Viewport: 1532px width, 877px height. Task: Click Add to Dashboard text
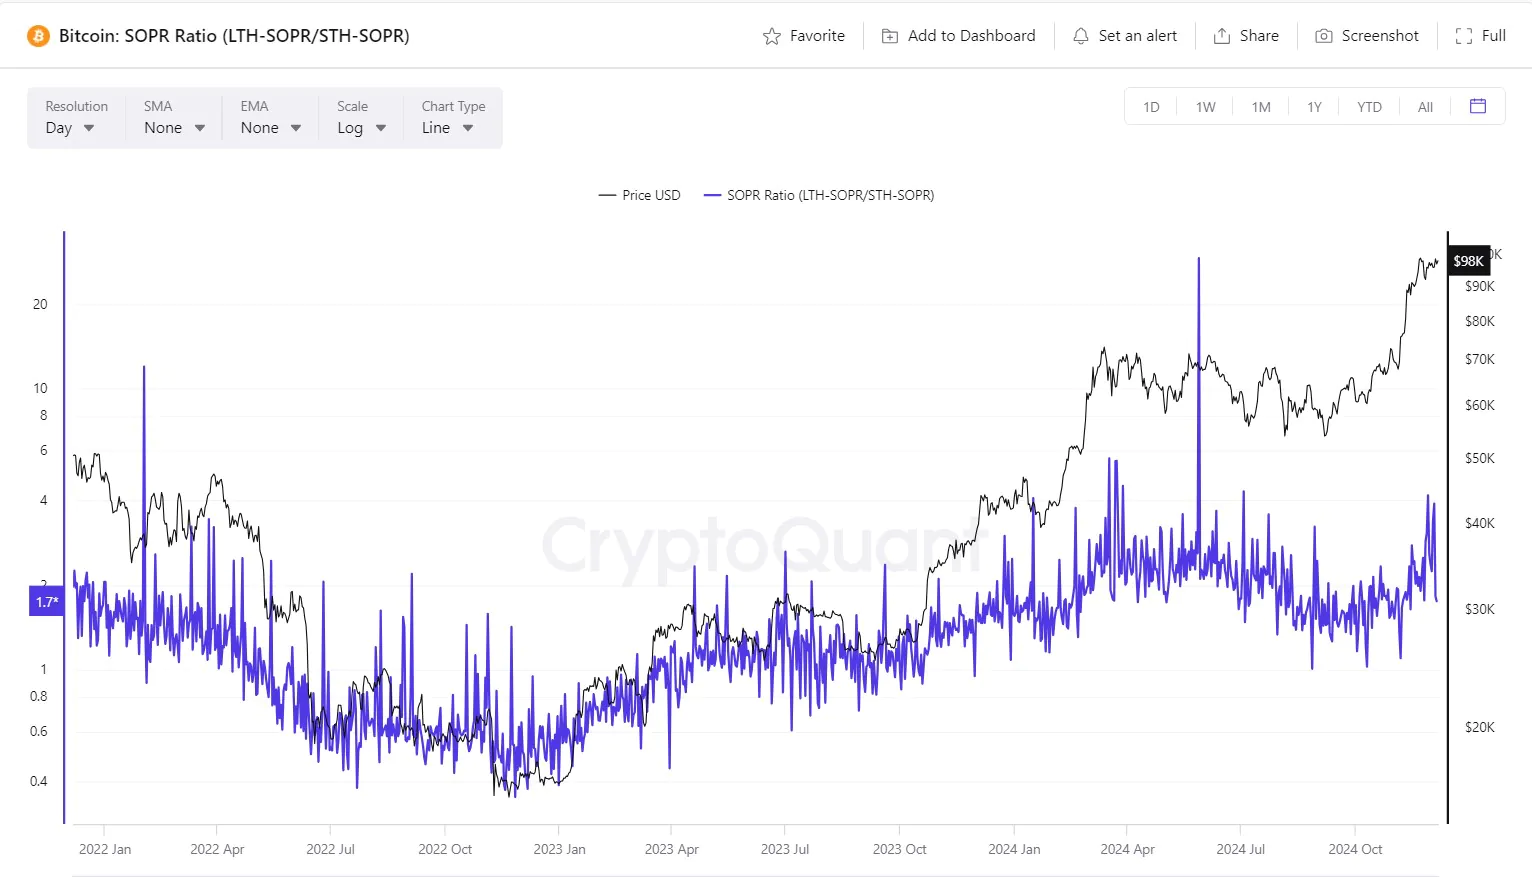tap(971, 36)
